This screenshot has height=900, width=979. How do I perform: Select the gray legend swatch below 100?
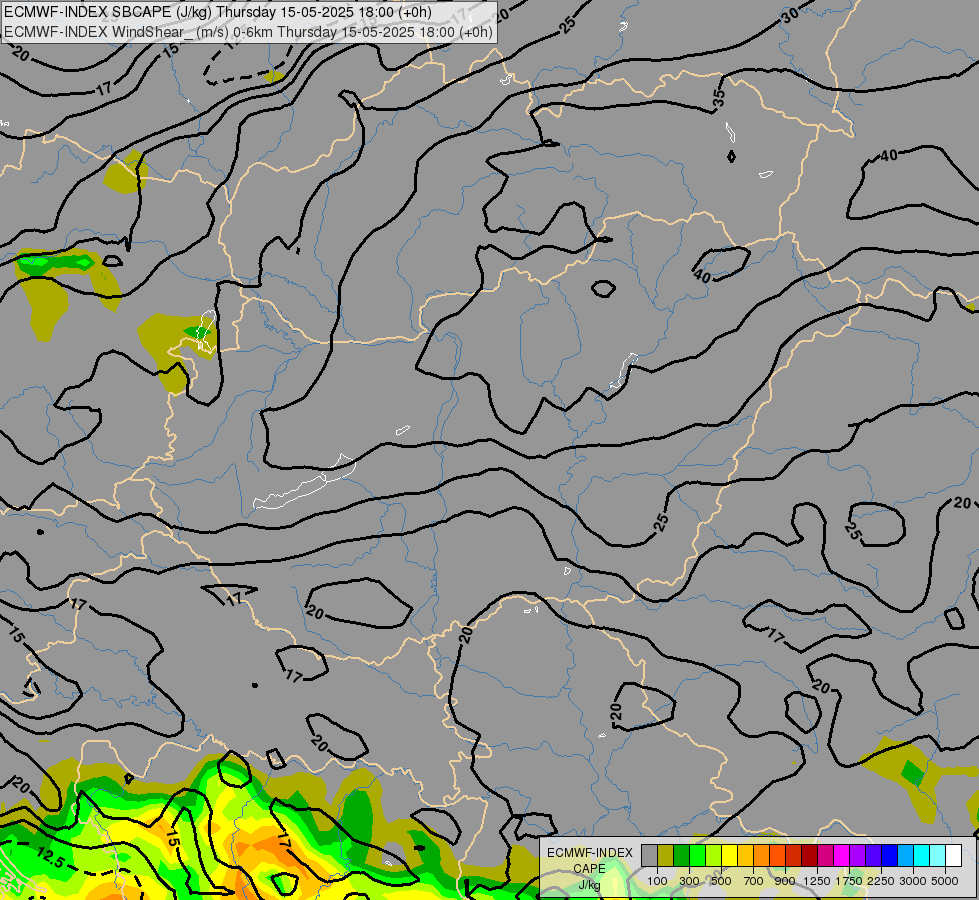point(649,855)
